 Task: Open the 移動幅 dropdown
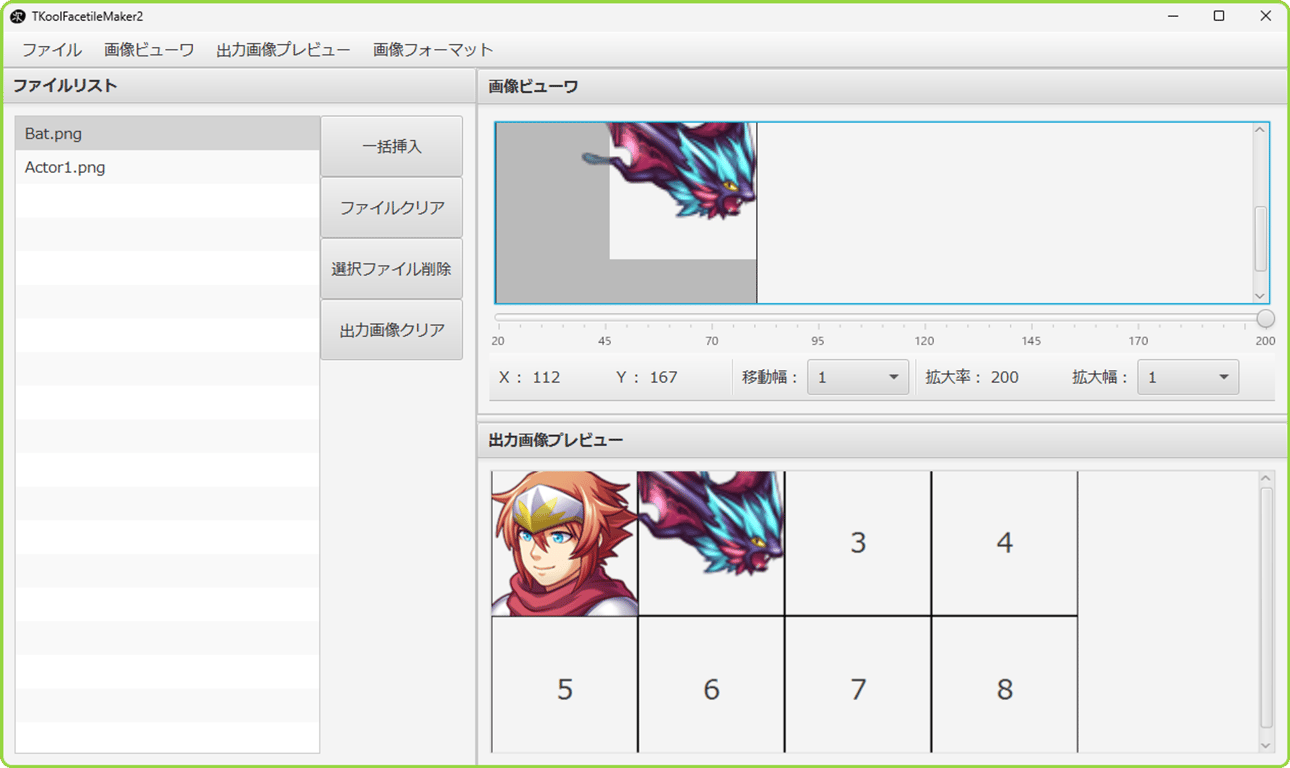pos(857,377)
